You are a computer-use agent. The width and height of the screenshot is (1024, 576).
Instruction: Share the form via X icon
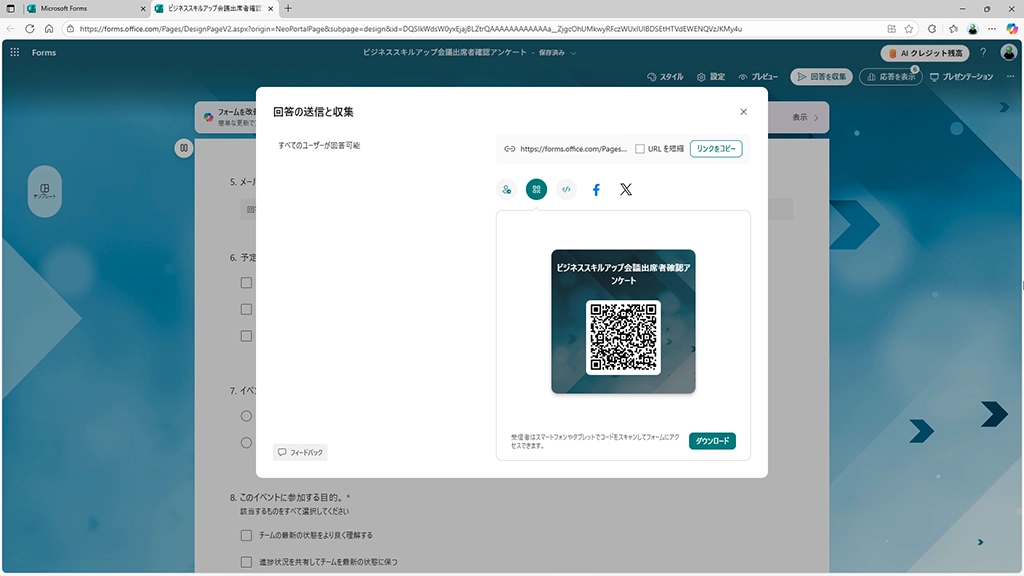(626, 189)
